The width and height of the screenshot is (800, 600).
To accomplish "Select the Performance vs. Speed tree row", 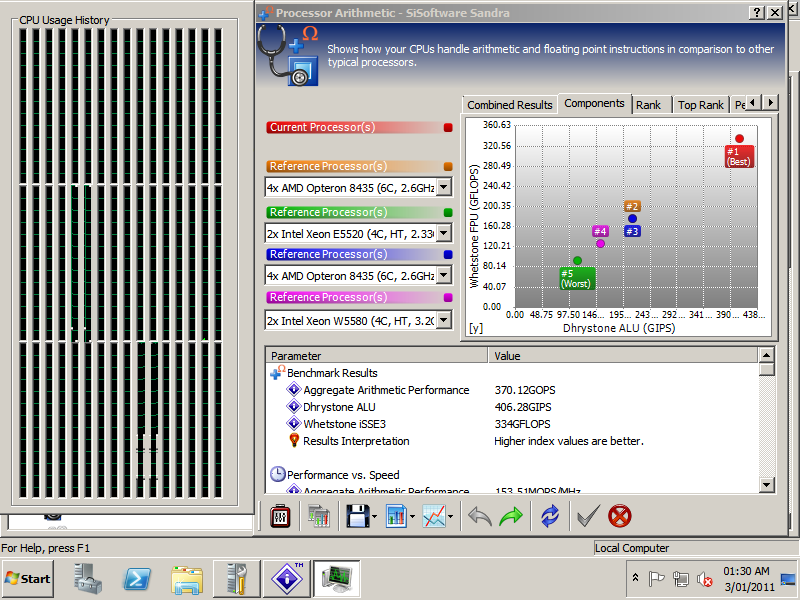I will tap(343, 475).
